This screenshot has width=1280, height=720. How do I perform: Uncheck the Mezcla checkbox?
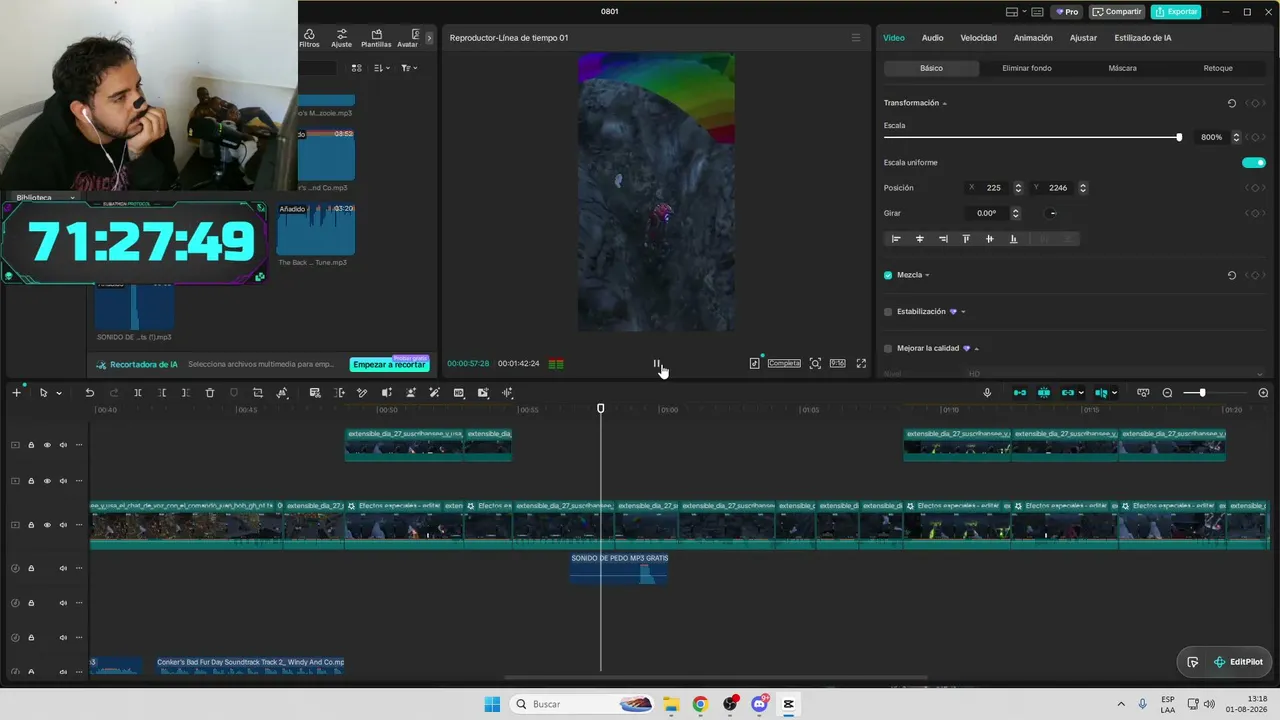888,275
